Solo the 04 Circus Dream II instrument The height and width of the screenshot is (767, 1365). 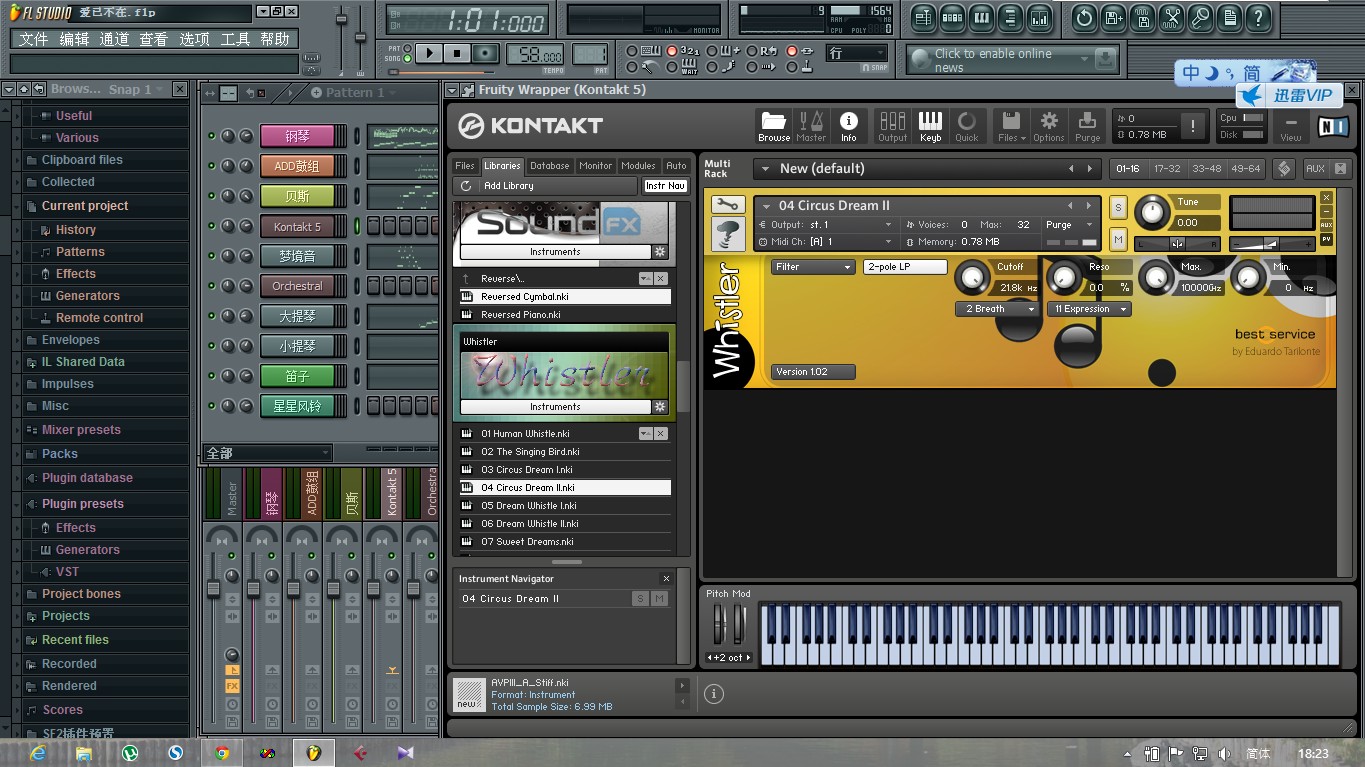click(x=1118, y=208)
